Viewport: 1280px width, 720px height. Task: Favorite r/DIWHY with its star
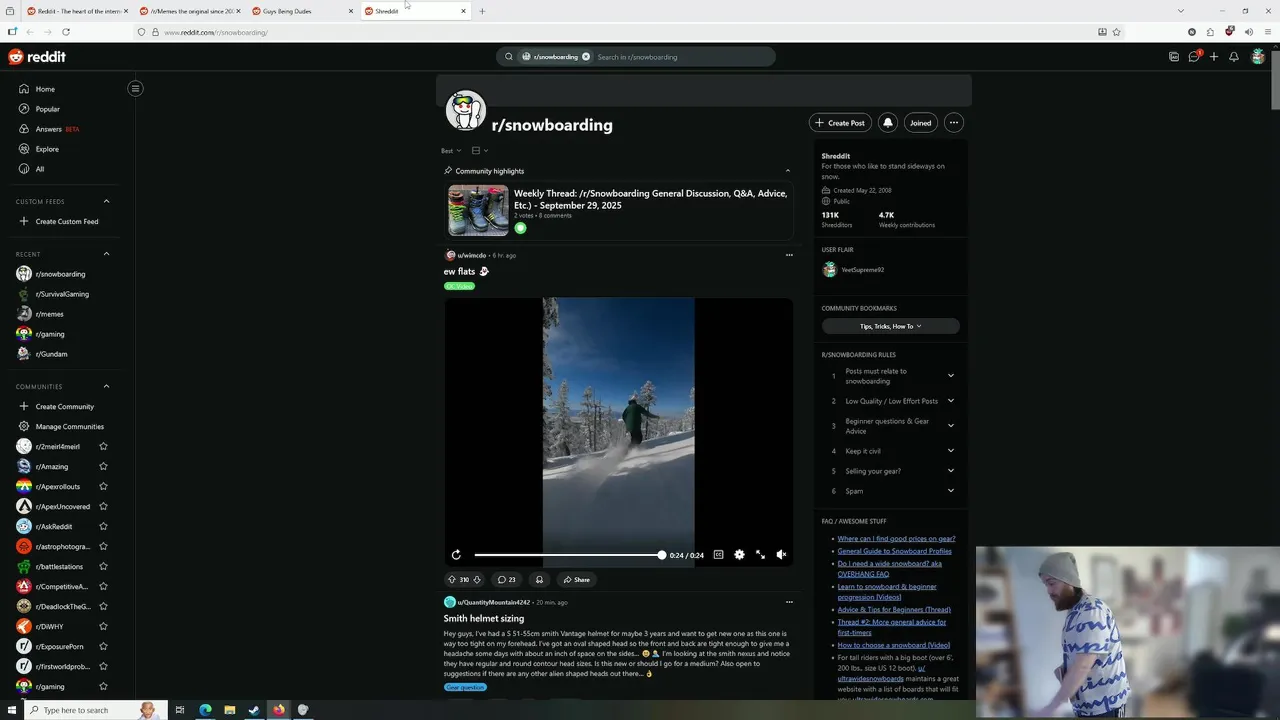pyautogui.click(x=103, y=627)
